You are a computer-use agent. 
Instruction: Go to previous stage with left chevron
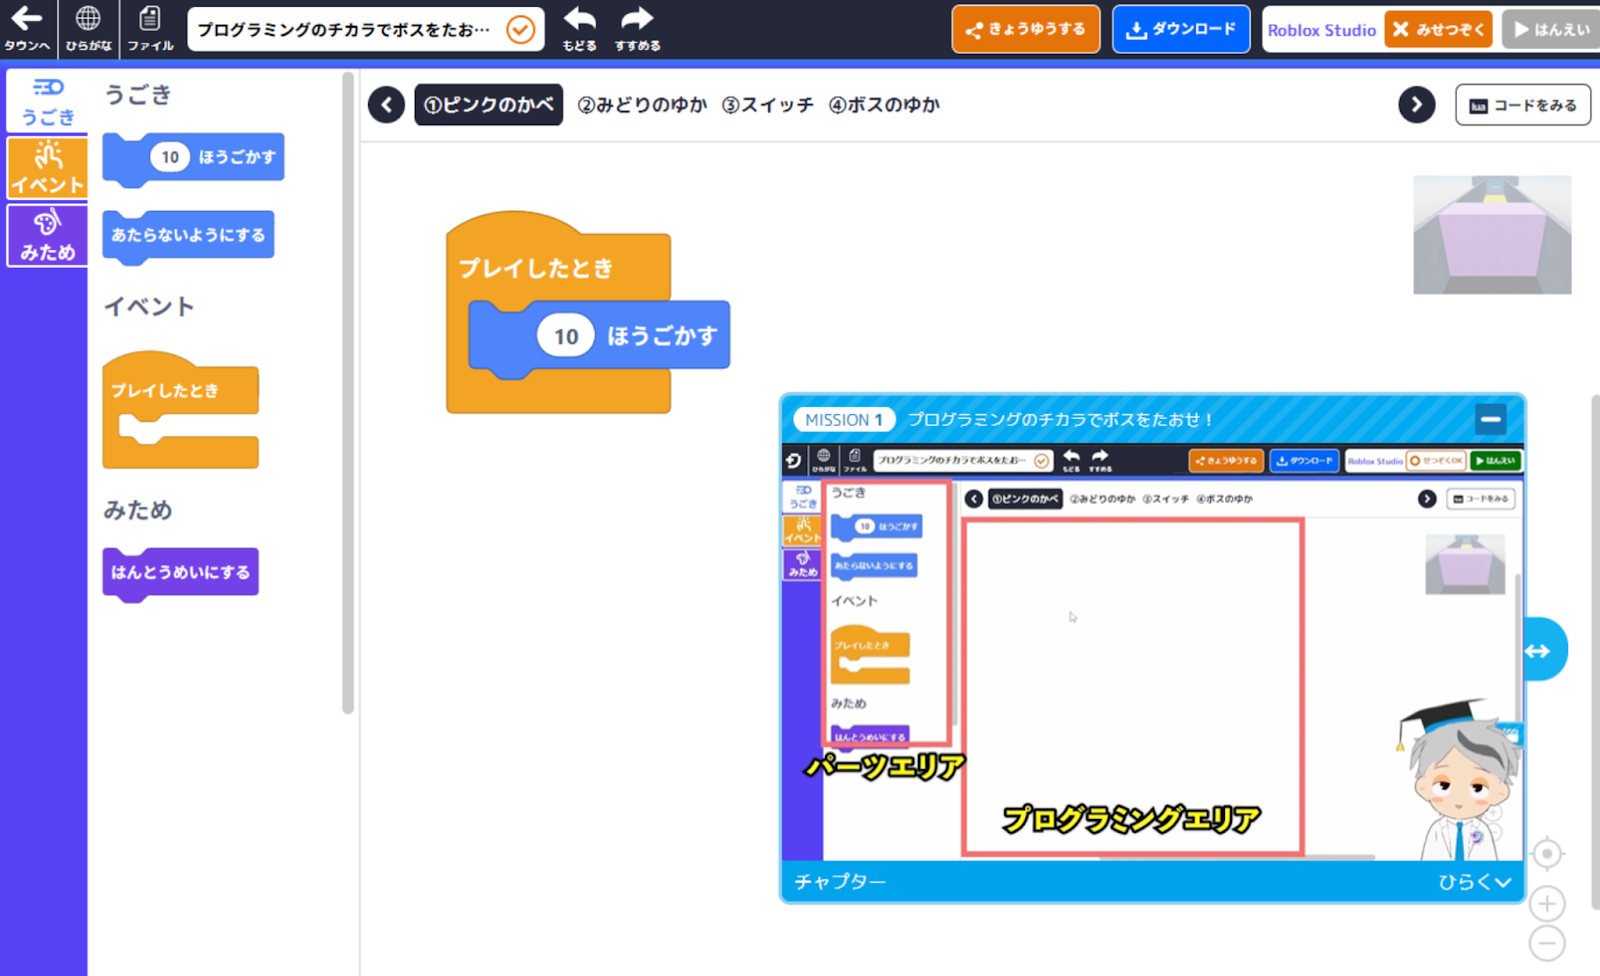386,105
